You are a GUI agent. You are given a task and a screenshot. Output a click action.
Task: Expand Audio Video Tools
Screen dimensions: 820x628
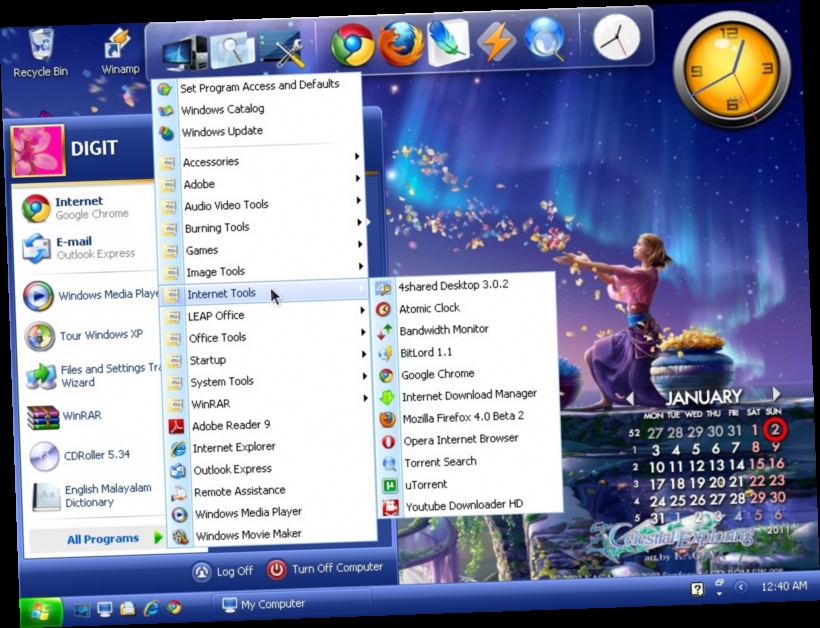(261, 205)
